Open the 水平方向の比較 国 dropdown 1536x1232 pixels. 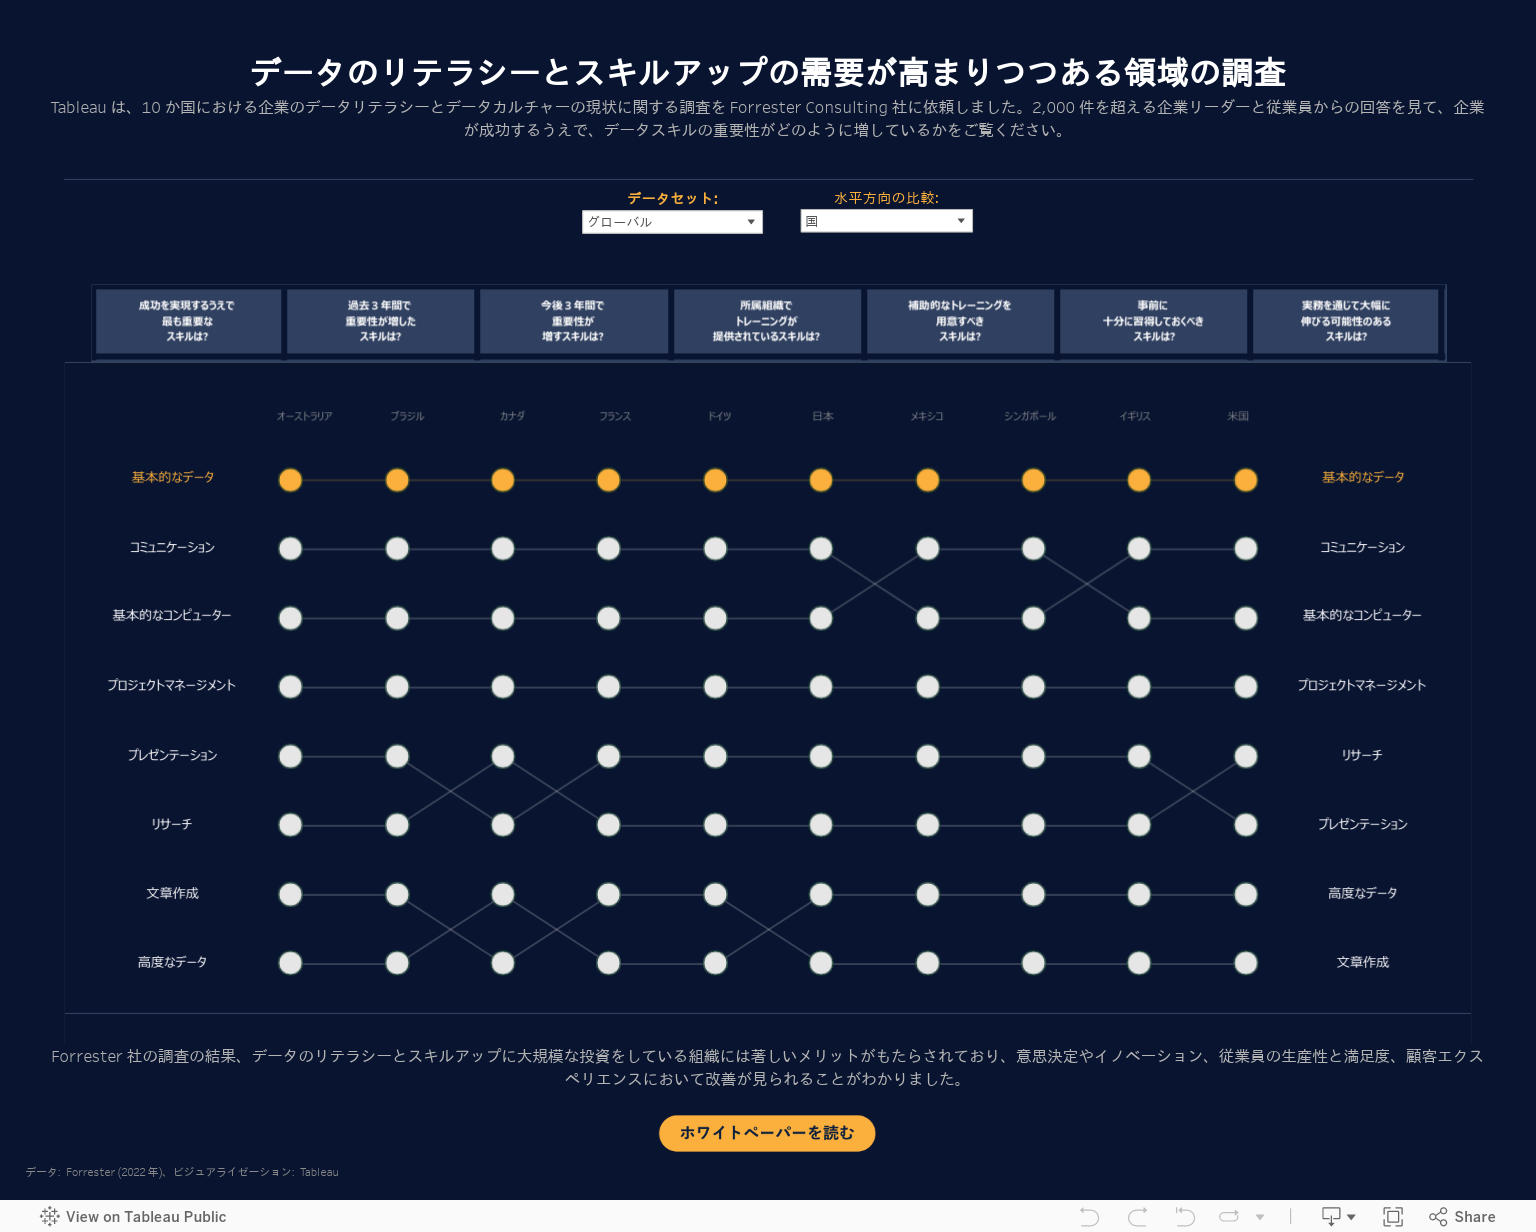pos(886,221)
